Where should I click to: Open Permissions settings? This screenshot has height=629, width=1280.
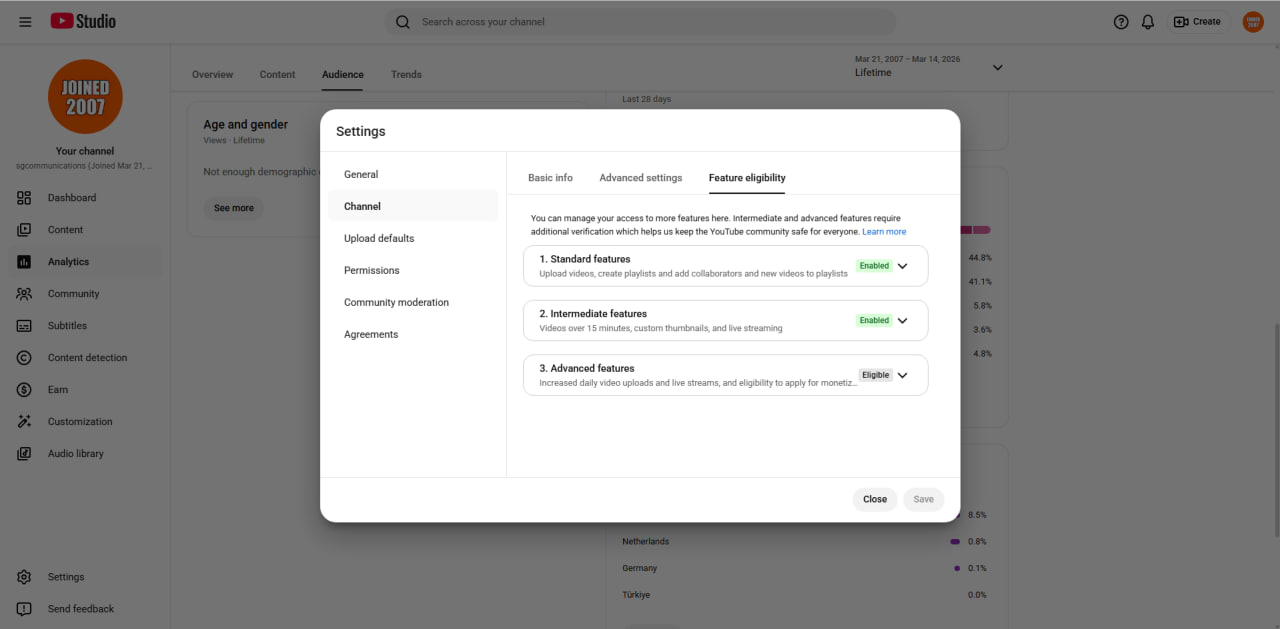[x=413, y=270]
